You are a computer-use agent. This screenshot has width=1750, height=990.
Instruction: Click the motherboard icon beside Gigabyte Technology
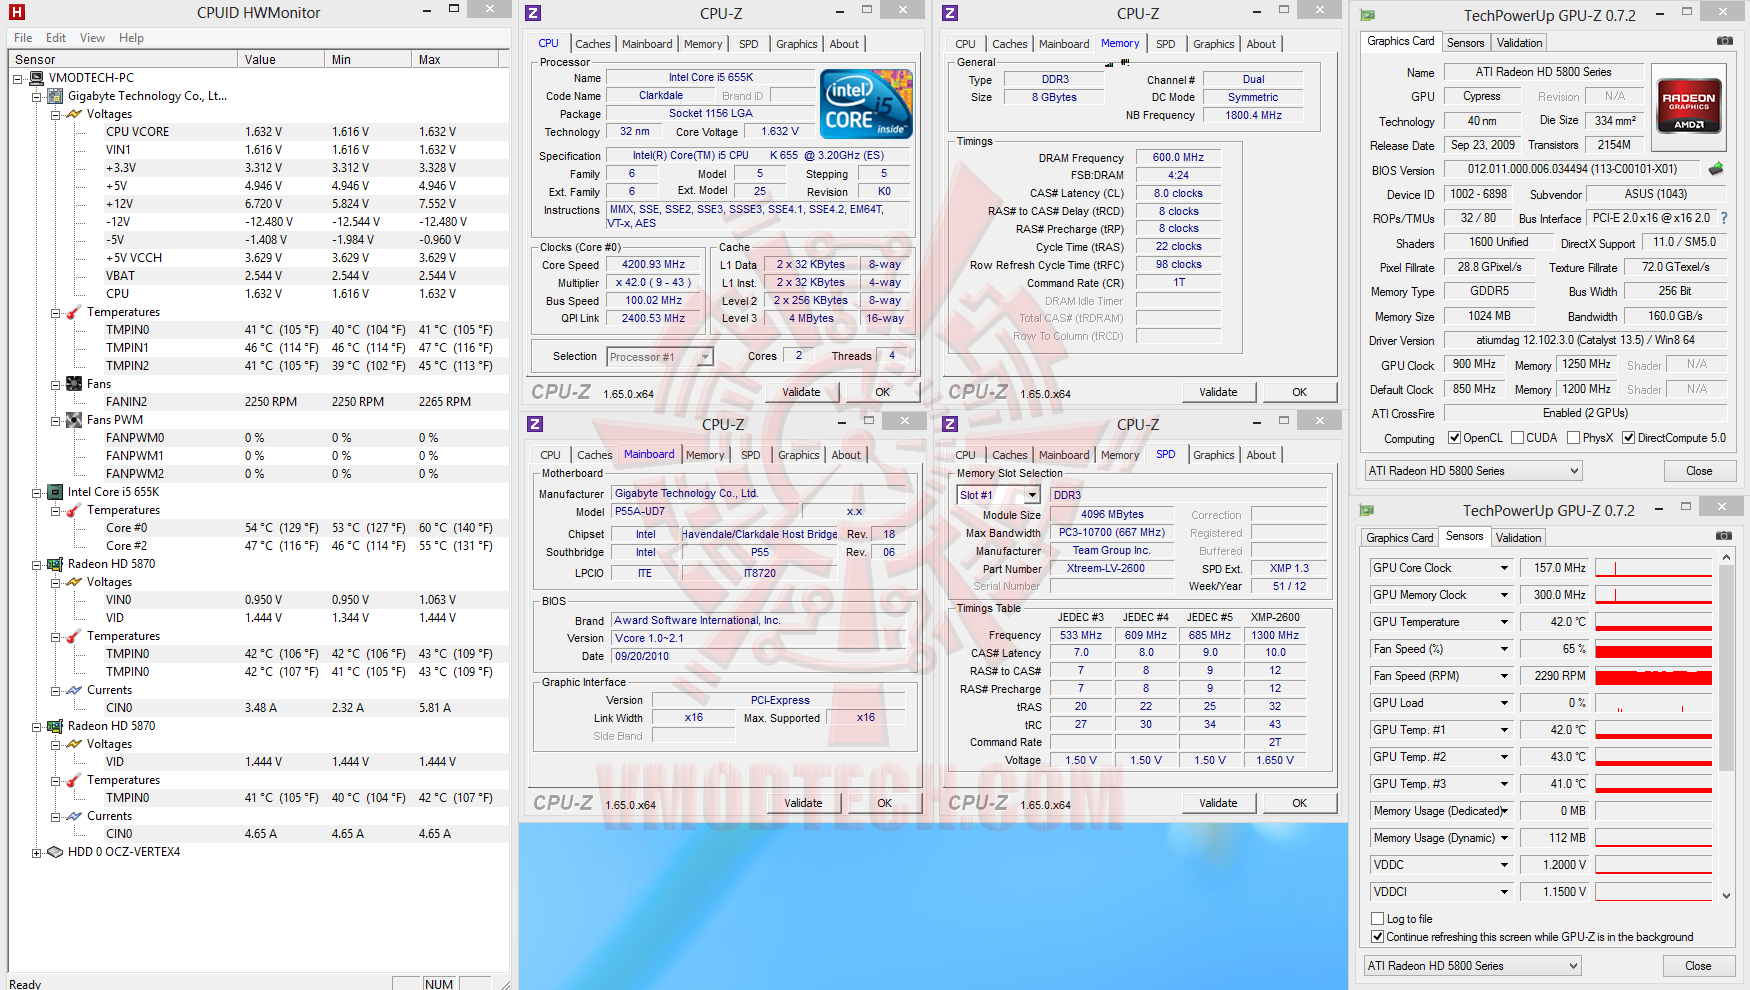coord(56,96)
